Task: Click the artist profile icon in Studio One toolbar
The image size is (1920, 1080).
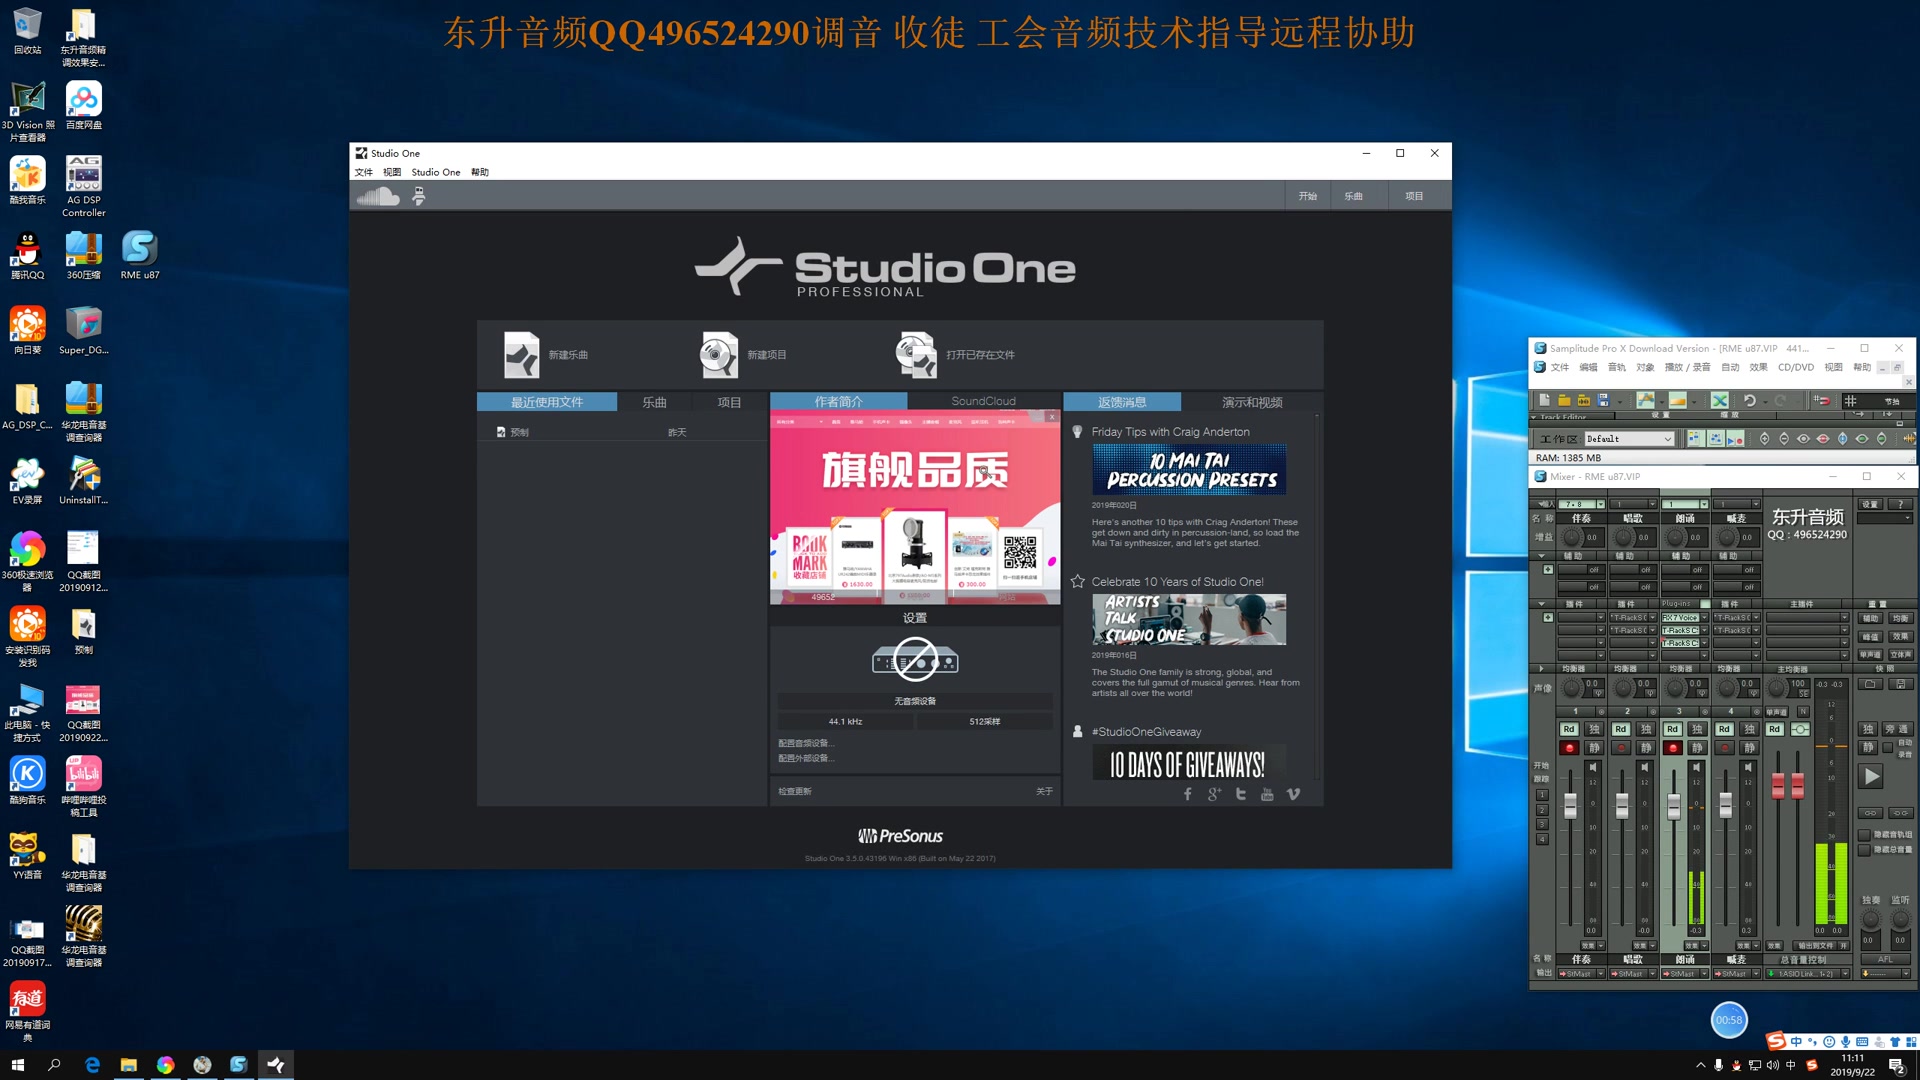Action: click(x=419, y=196)
